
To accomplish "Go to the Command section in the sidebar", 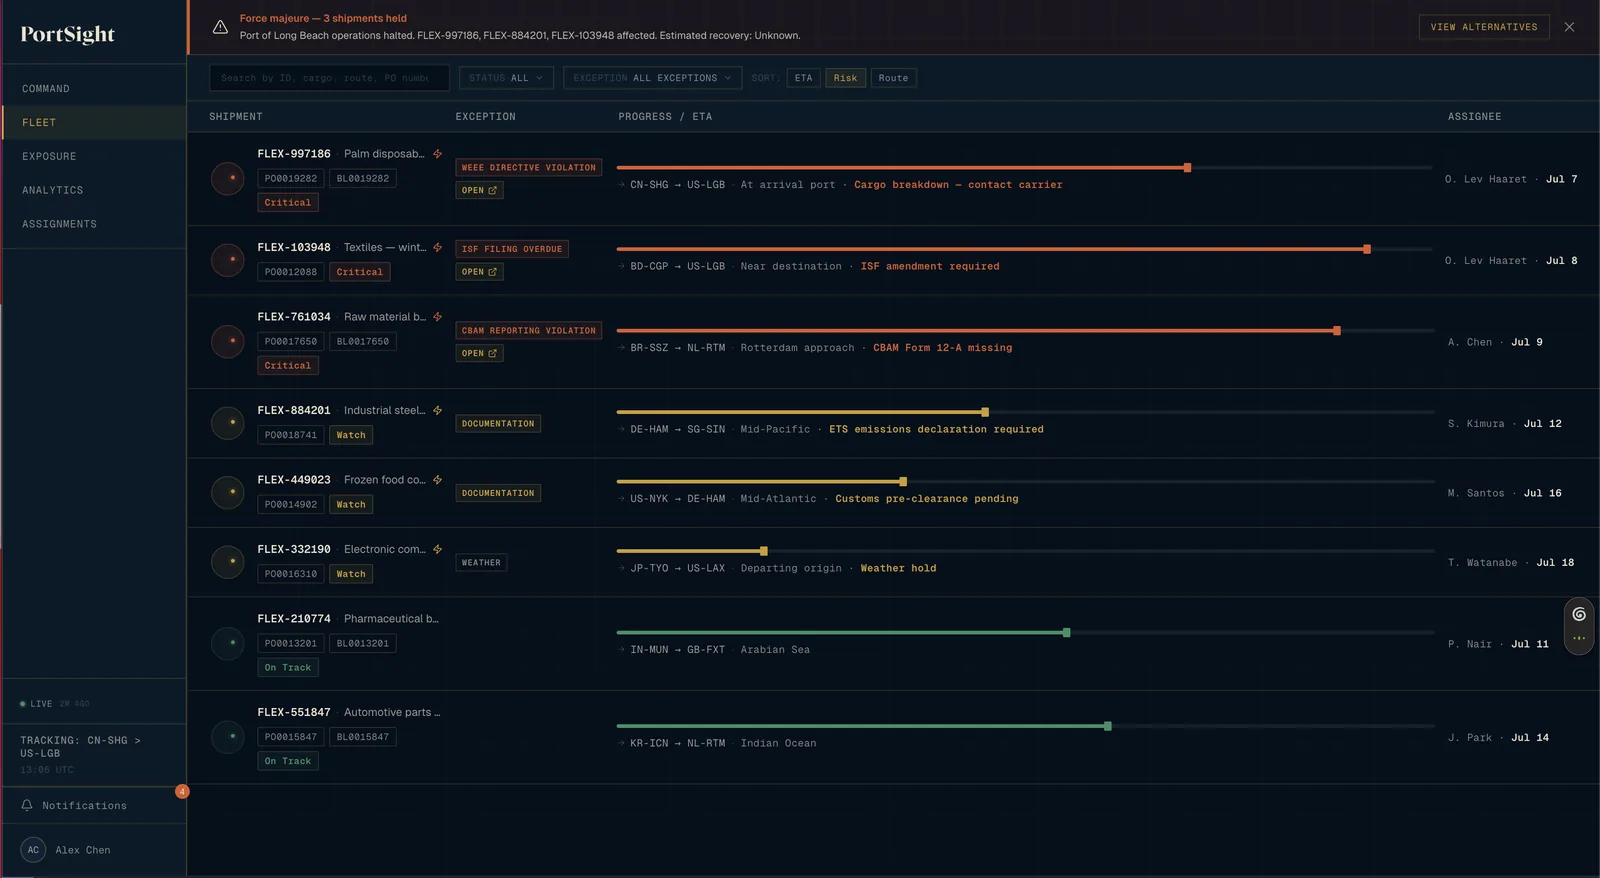I will 94,88.
